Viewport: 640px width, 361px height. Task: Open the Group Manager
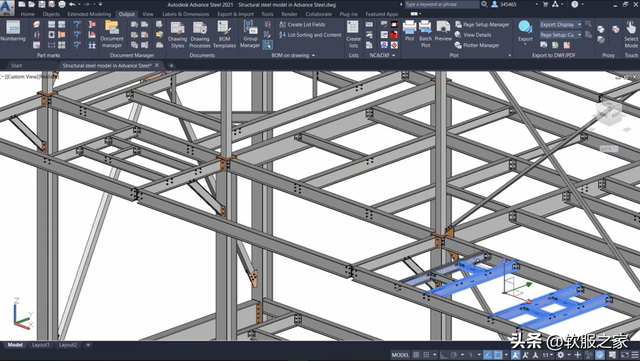click(250, 34)
